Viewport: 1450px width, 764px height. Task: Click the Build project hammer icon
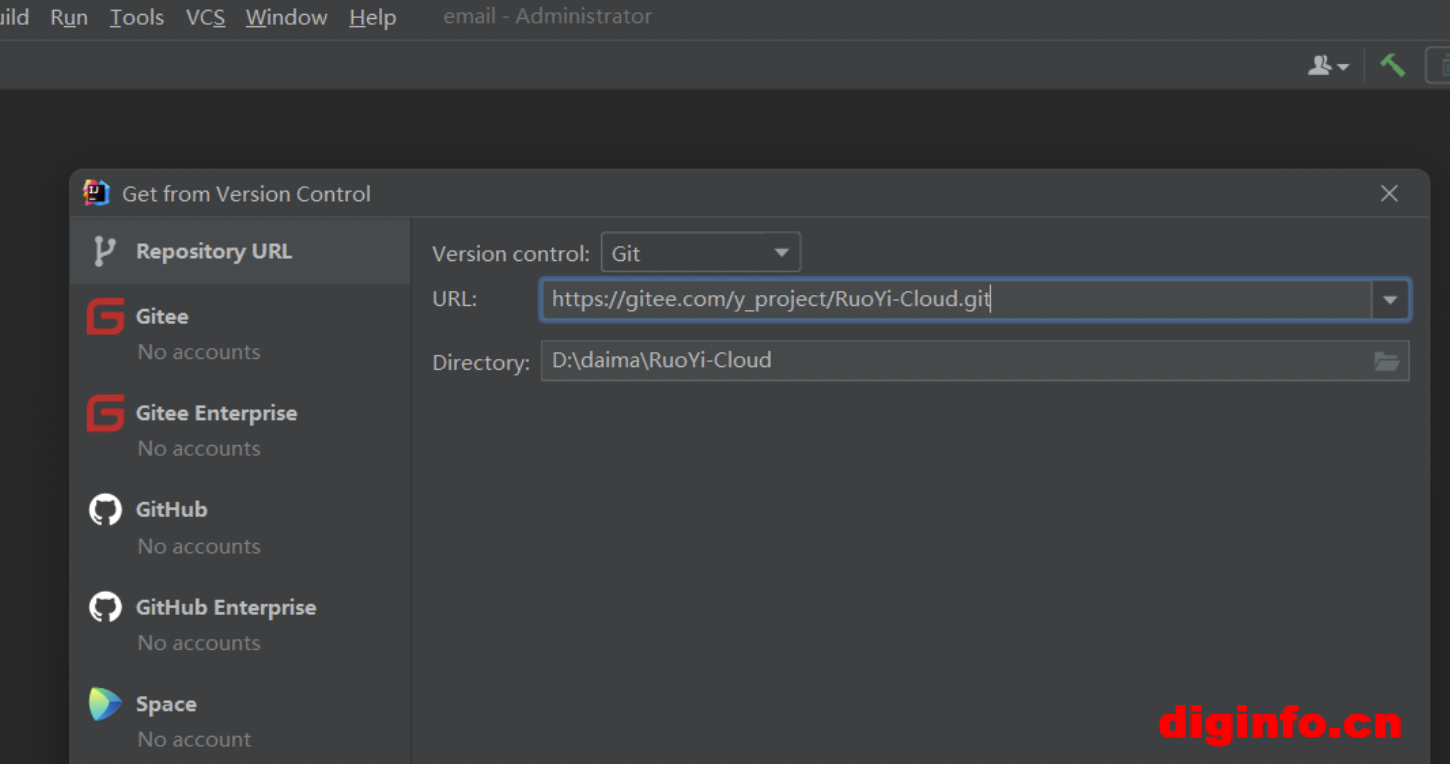pyautogui.click(x=1392, y=65)
